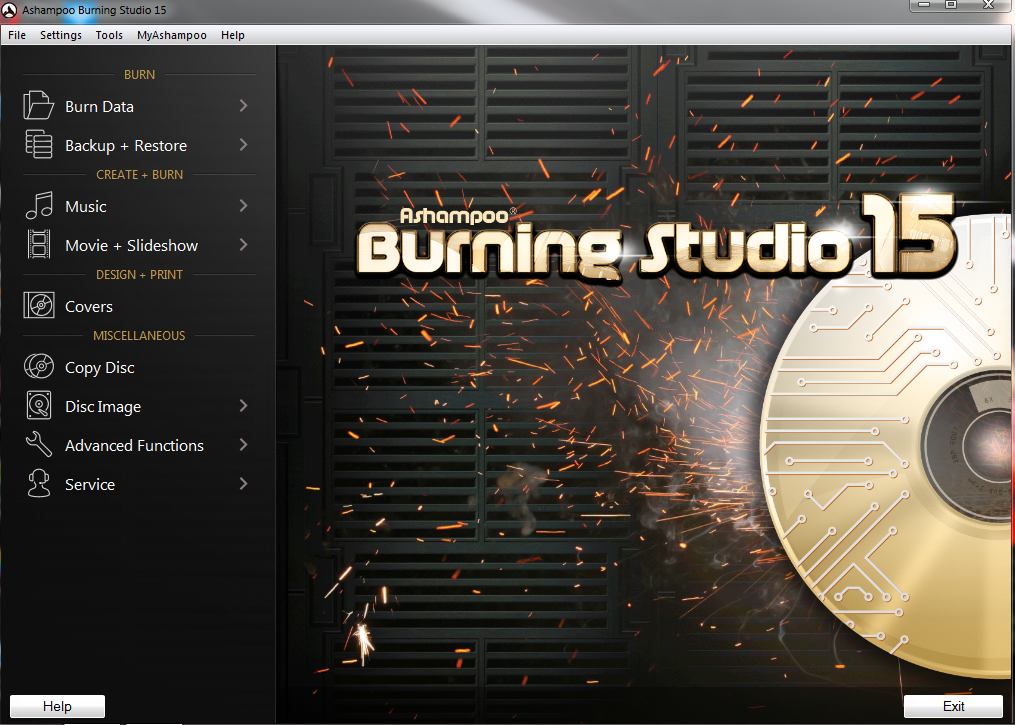
Task: Select the Disc Image label
Action: click(x=103, y=407)
